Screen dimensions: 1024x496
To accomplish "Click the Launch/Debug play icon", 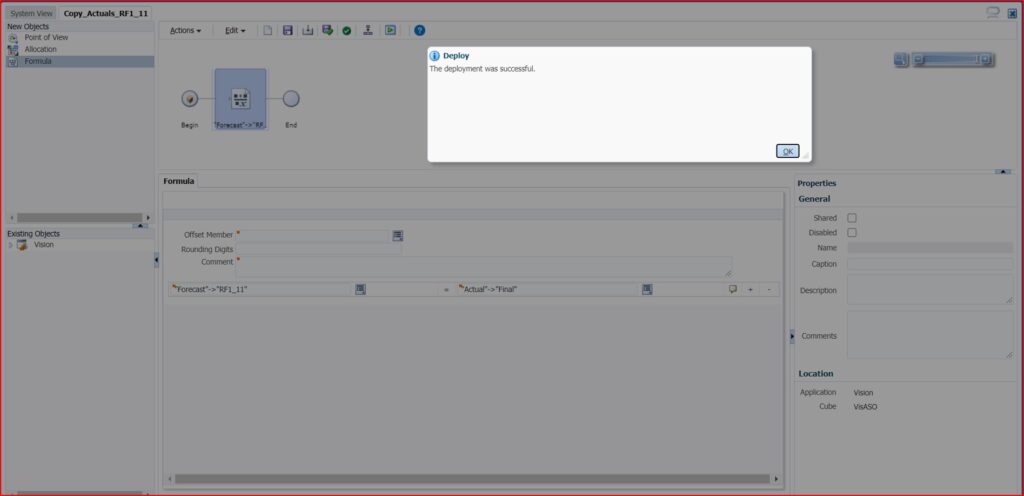I will pyautogui.click(x=390, y=30).
